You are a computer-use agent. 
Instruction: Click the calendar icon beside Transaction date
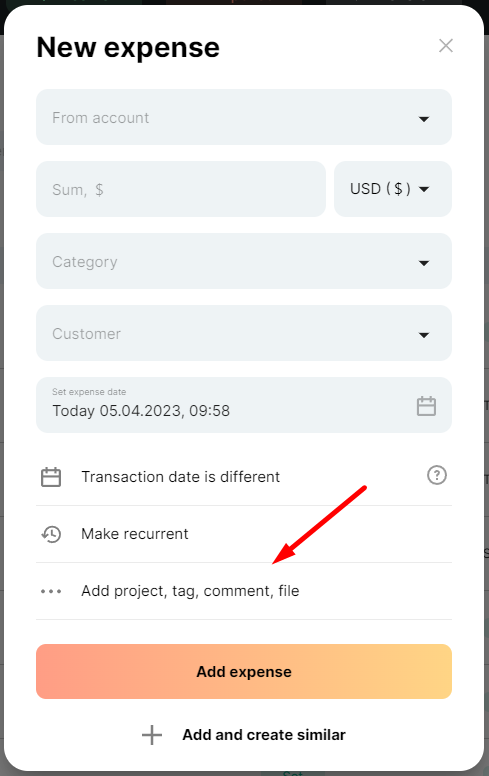(x=51, y=477)
